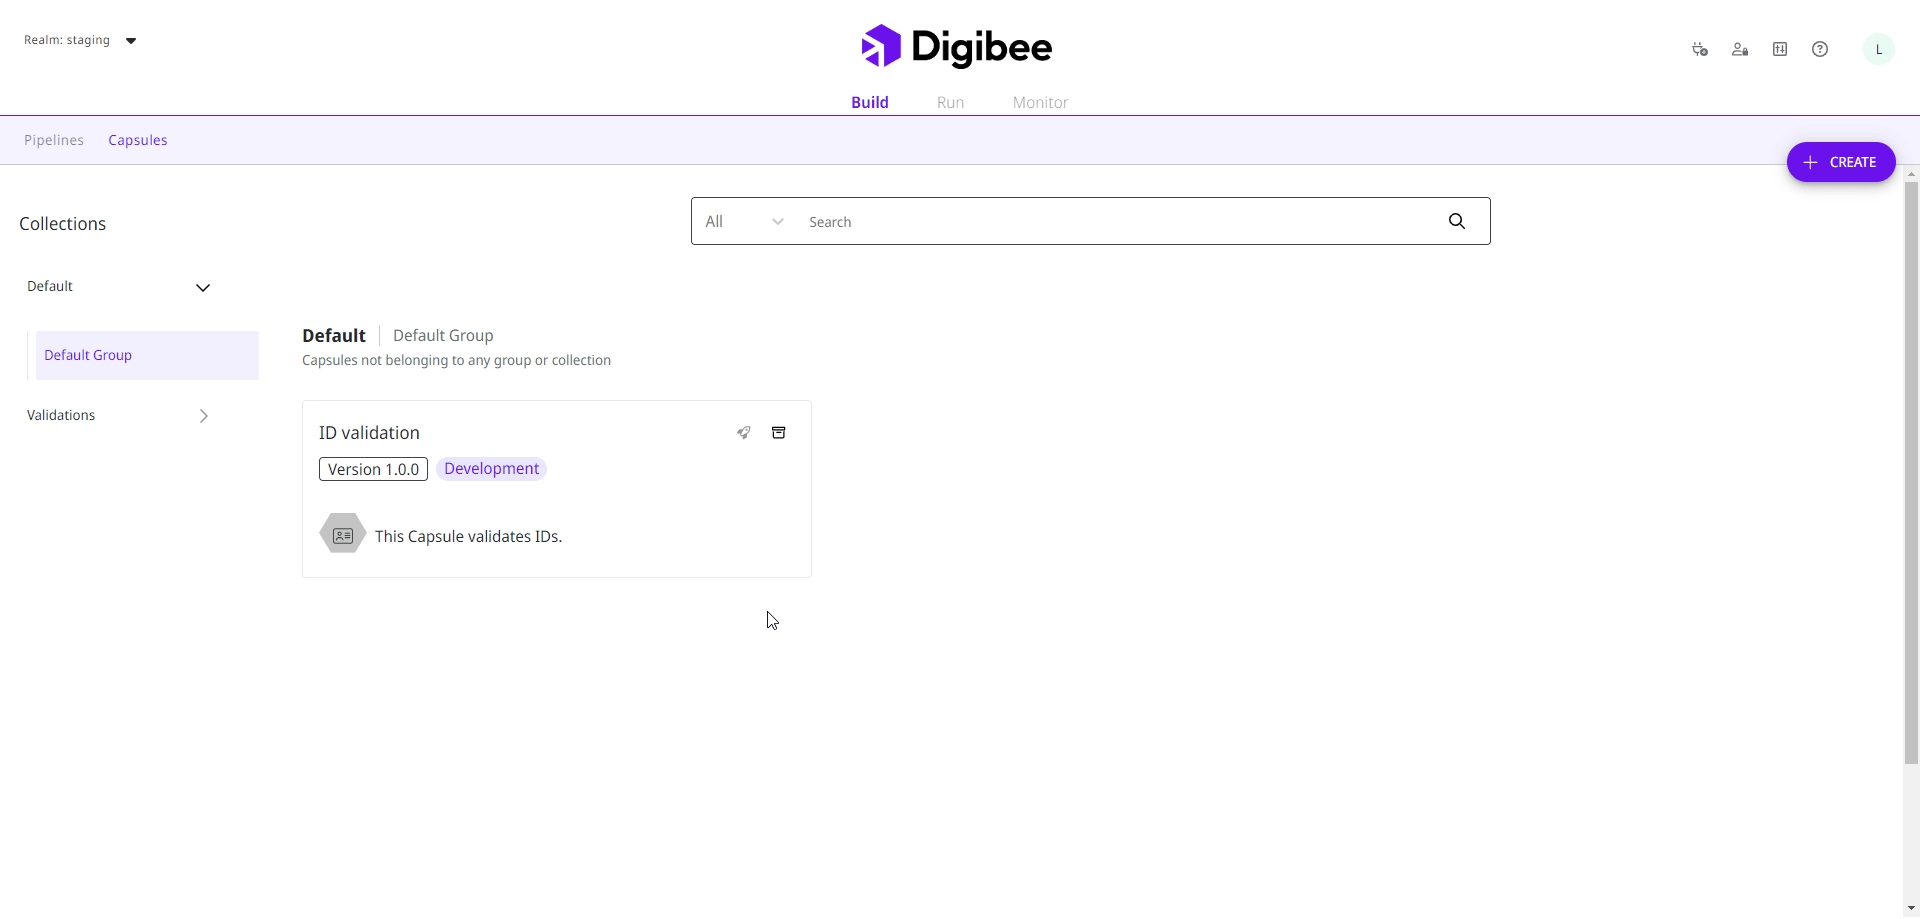Click the Digibee logo

956,47
